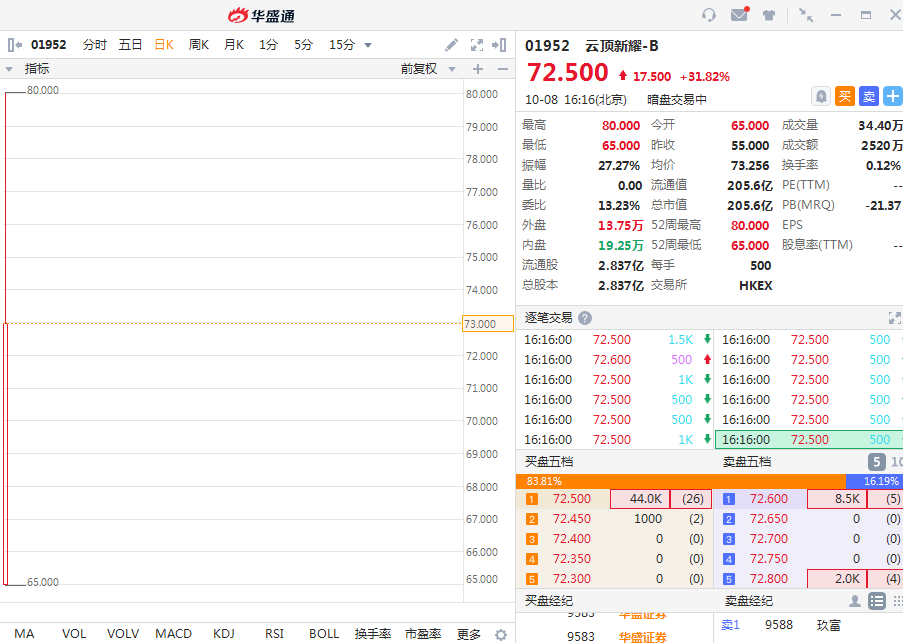
Task: Open skin theme shirt icon
Action: point(769,15)
